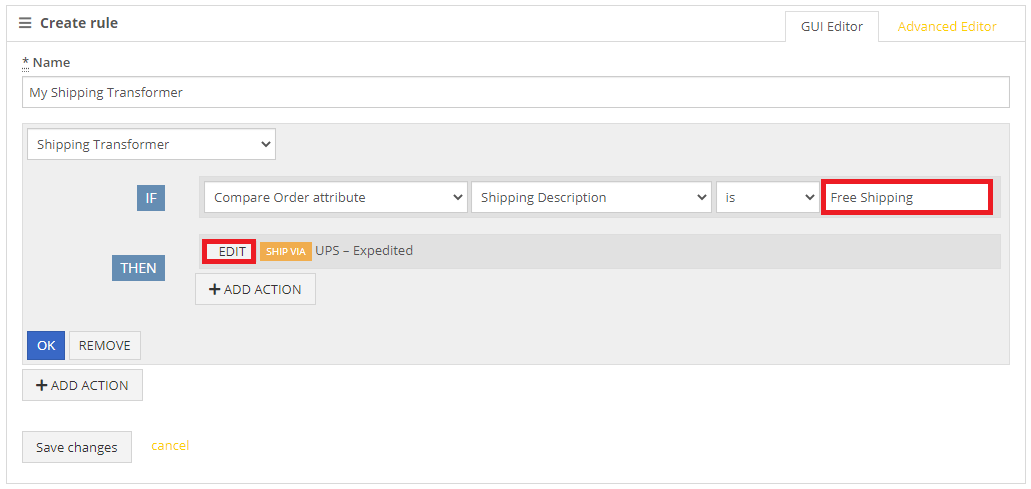Viewport: 1031px width, 489px height.
Task: Click the orange SHIP VIA badge
Action: point(285,252)
